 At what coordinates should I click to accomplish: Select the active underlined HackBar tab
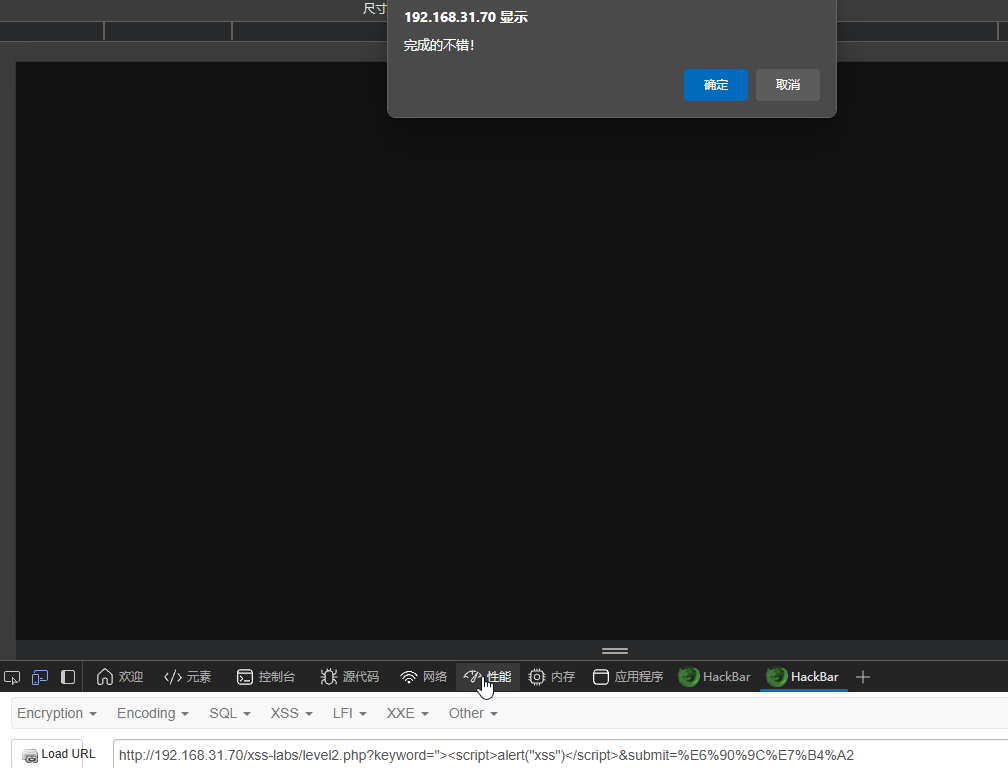click(x=803, y=677)
